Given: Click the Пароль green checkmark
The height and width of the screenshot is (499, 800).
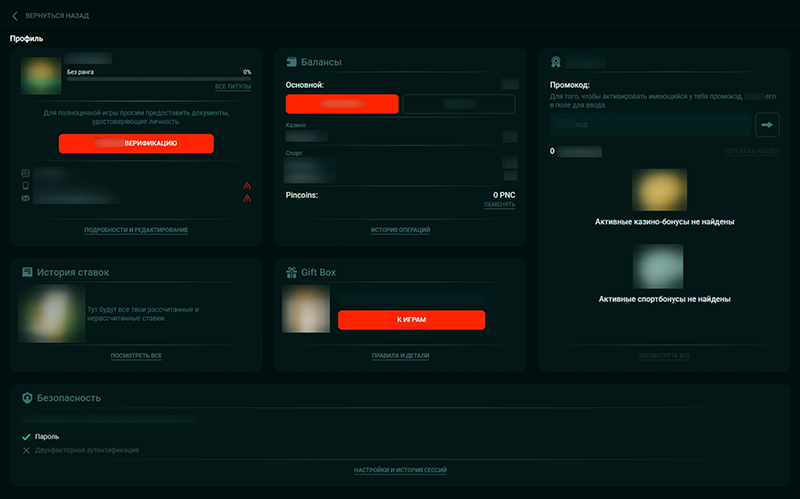Looking at the screenshot, I should [x=27, y=437].
